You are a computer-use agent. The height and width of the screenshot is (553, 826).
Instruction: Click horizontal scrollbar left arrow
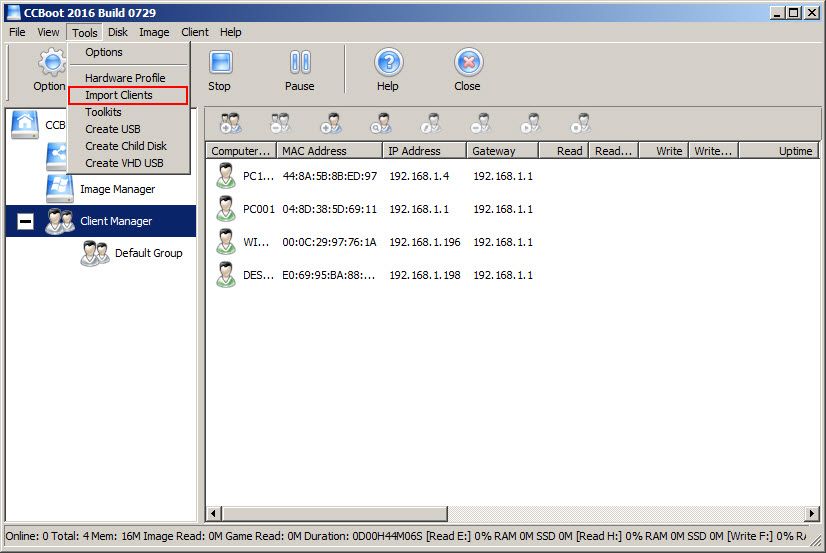click(213, 513)
